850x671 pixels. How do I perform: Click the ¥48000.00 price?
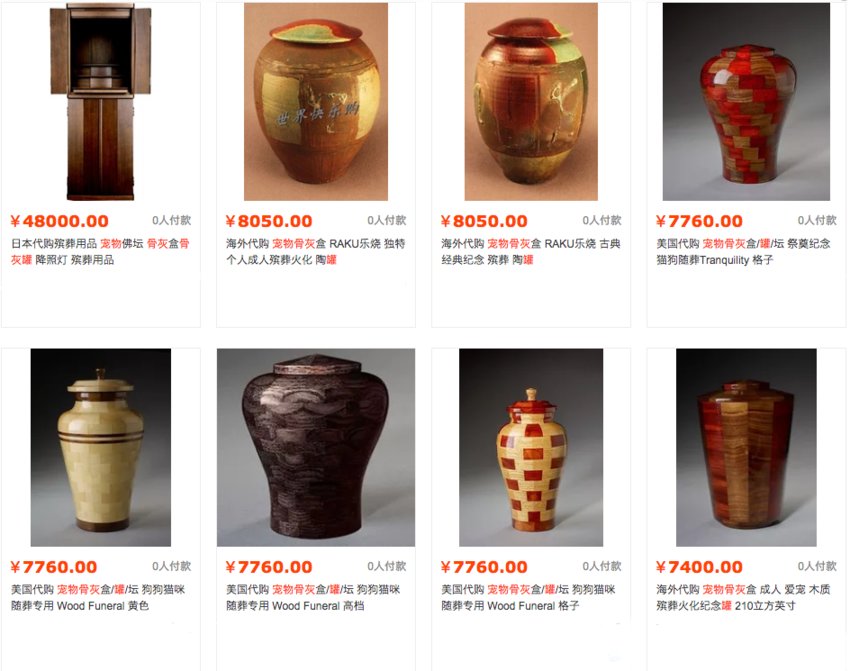(x=60, y=221)
